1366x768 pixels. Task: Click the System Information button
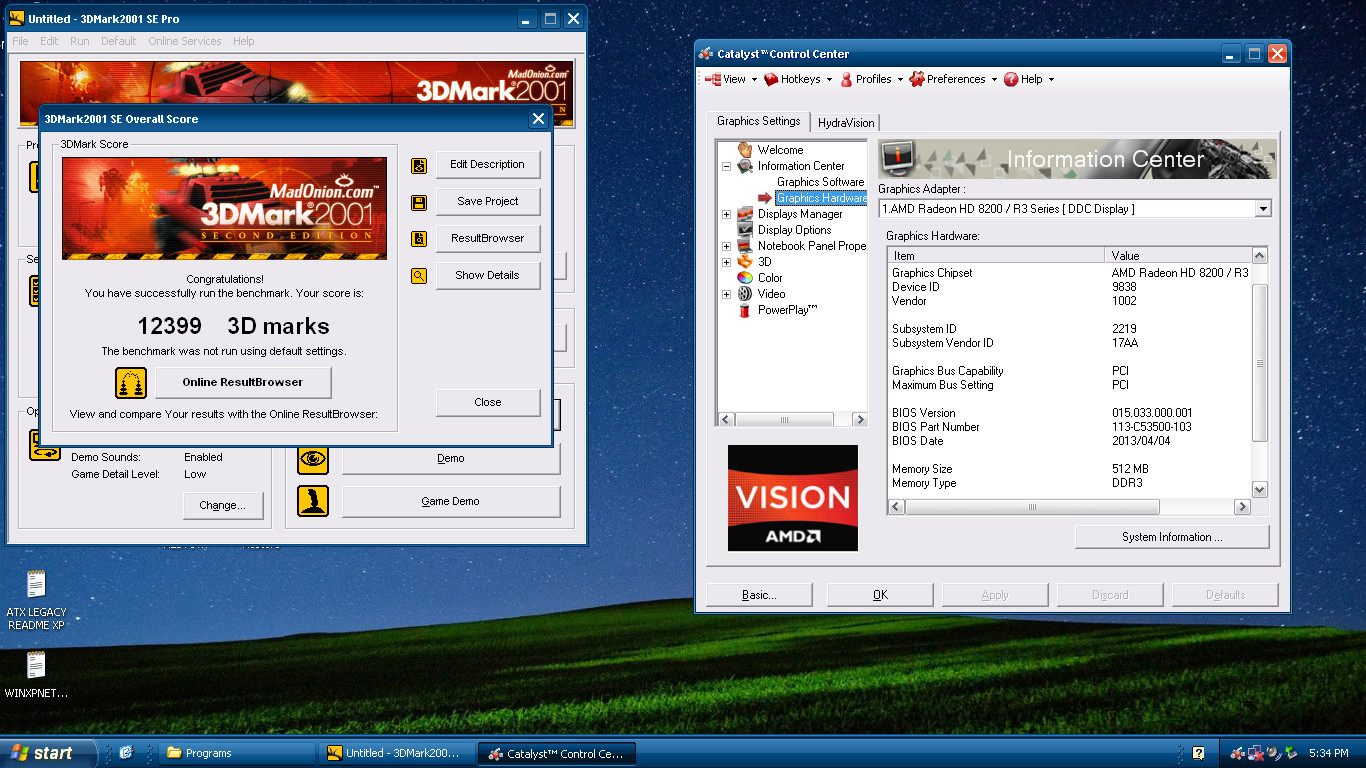tap(1172, 537)
